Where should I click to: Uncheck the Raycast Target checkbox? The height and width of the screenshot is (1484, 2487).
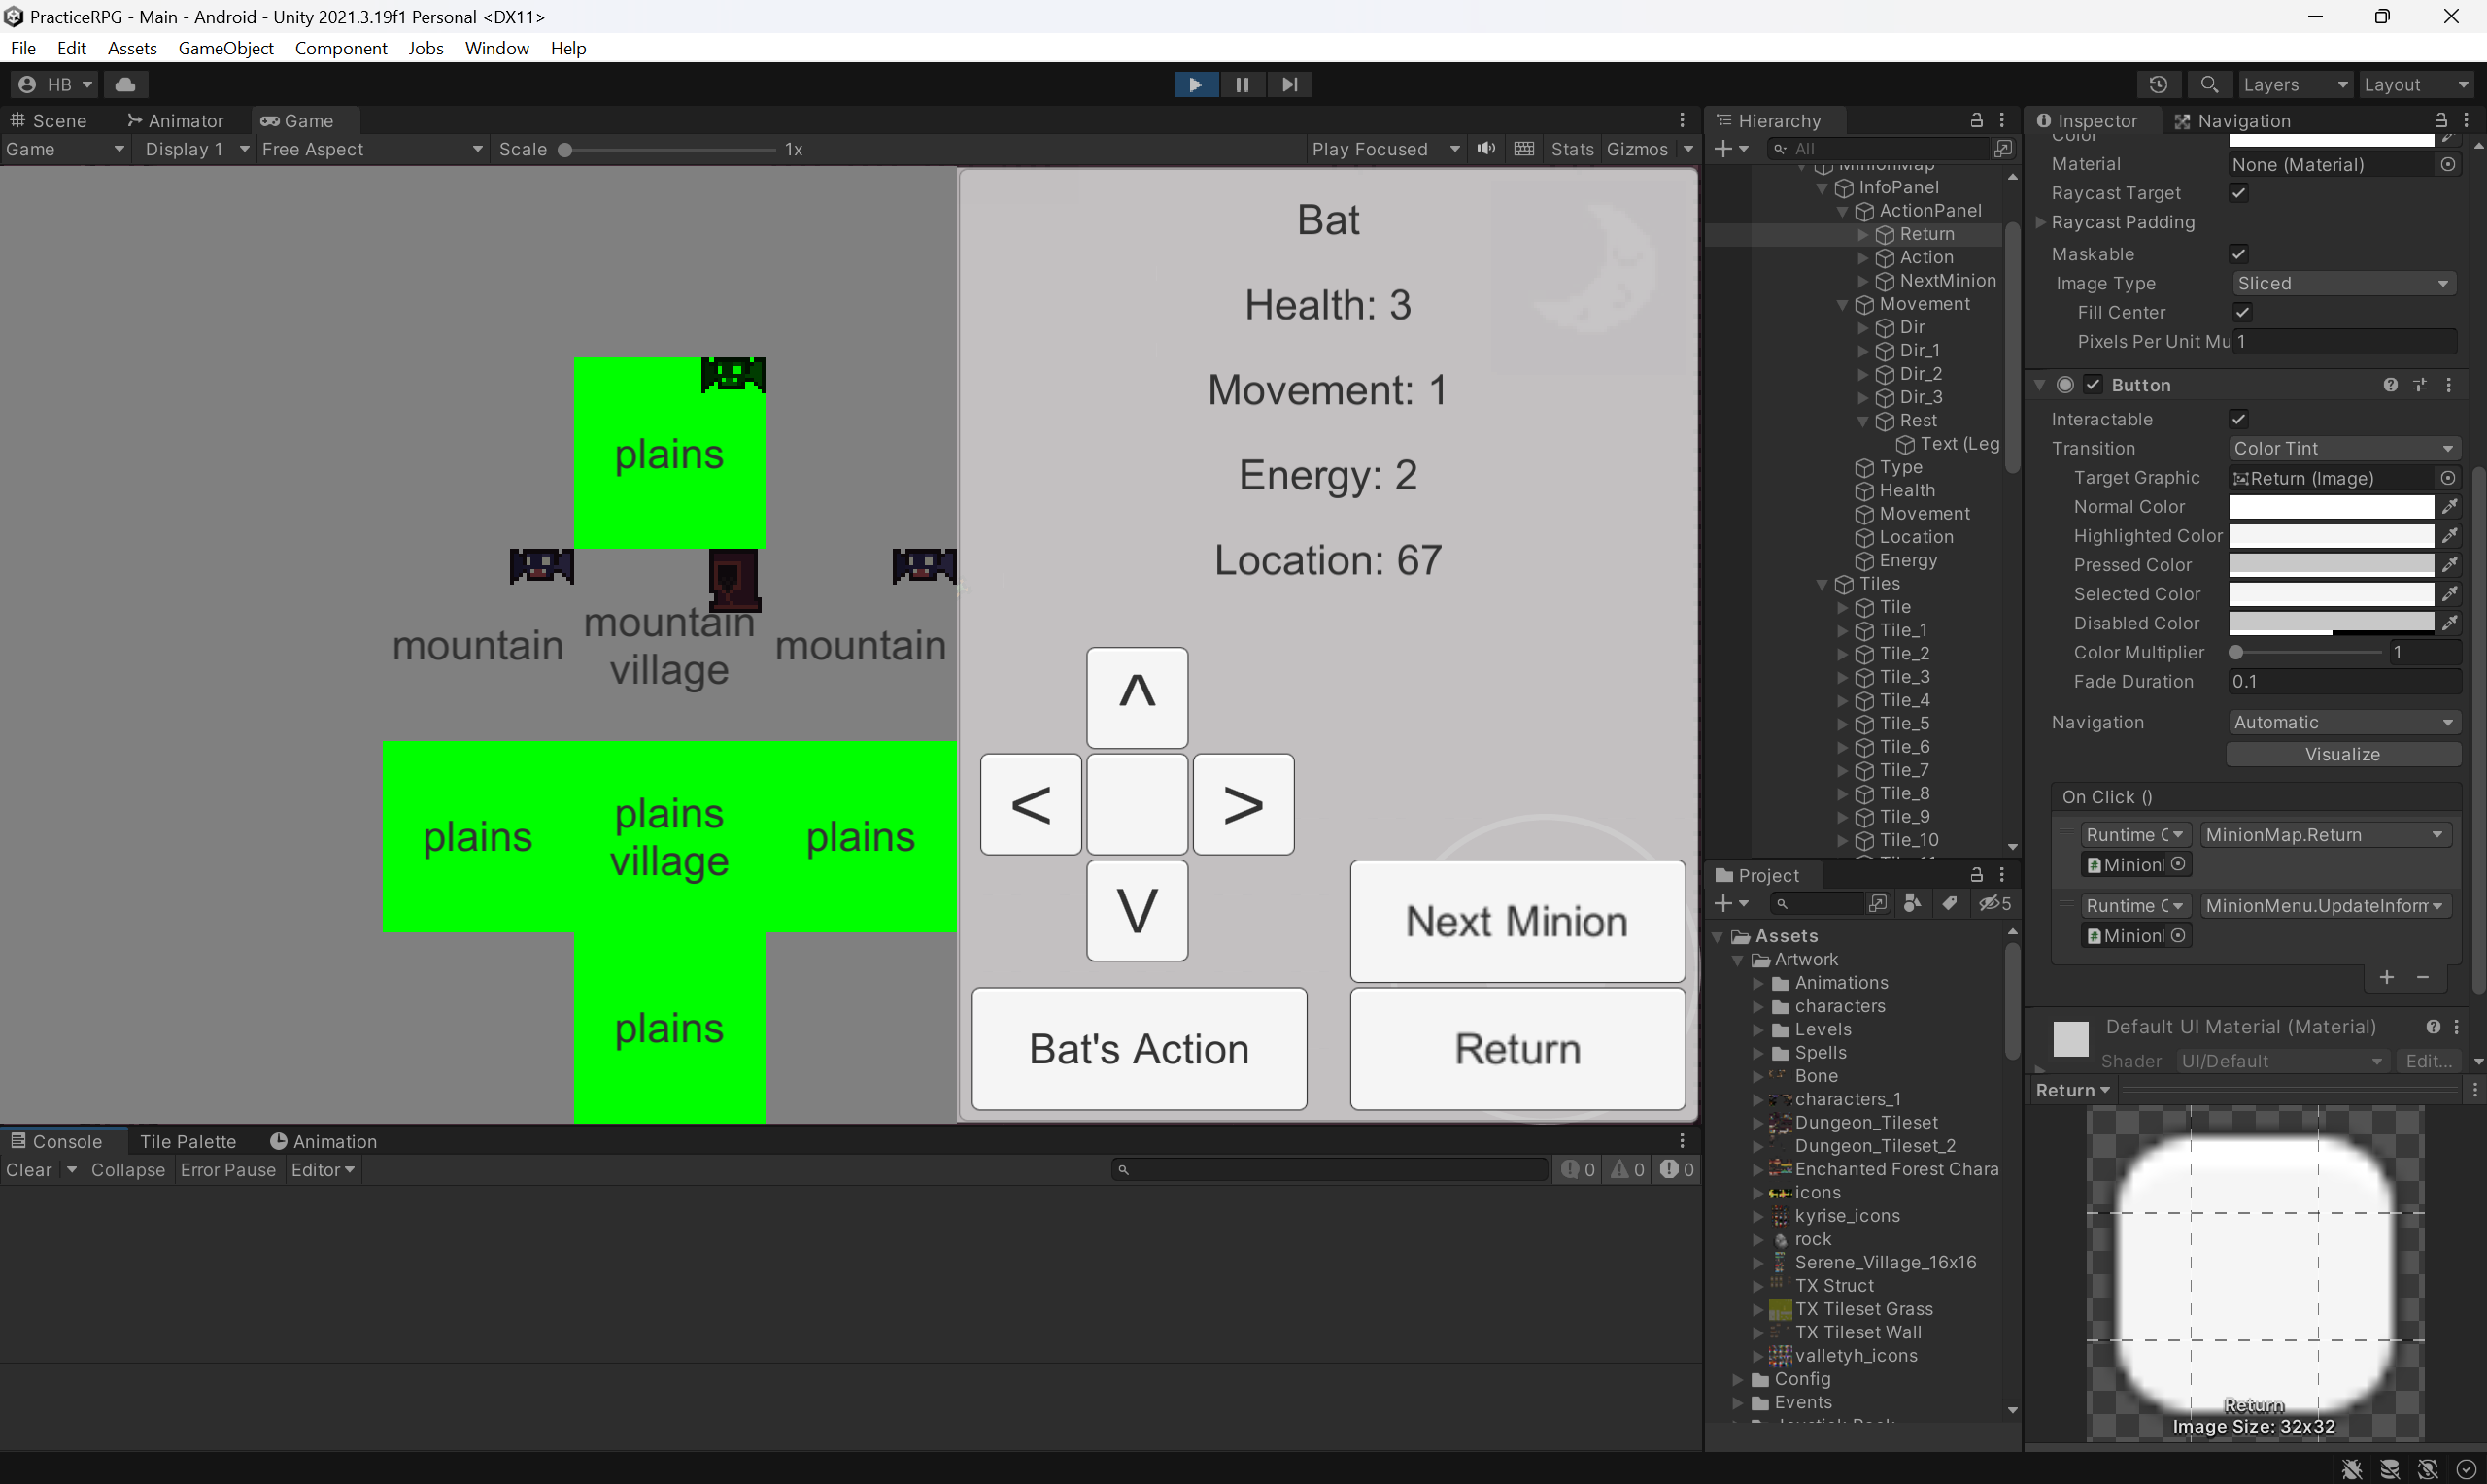pos(2239,193)
